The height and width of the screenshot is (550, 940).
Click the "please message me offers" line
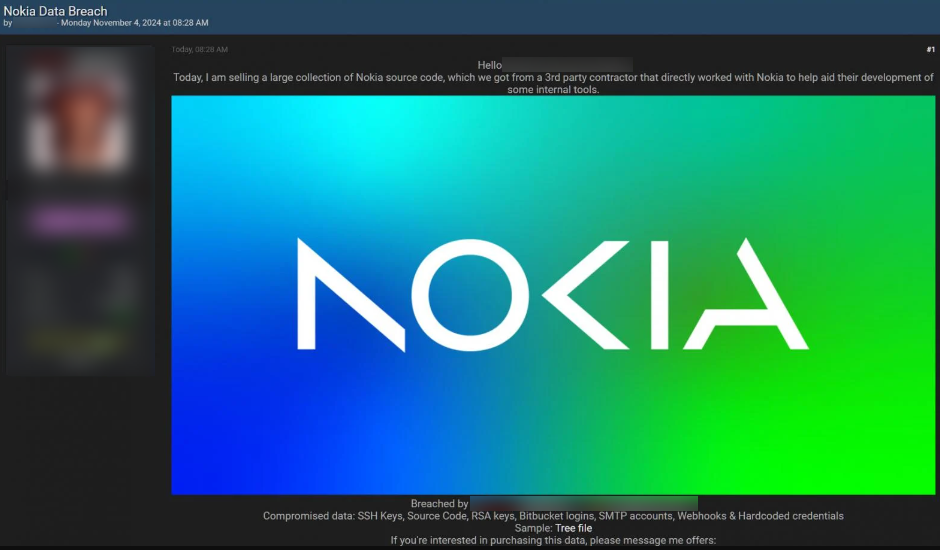(553, 540)
